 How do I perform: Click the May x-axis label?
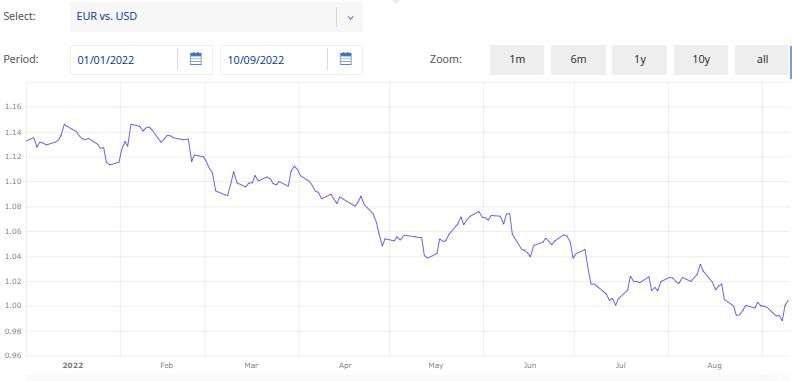pyautogui.click(x=436, y=365)
